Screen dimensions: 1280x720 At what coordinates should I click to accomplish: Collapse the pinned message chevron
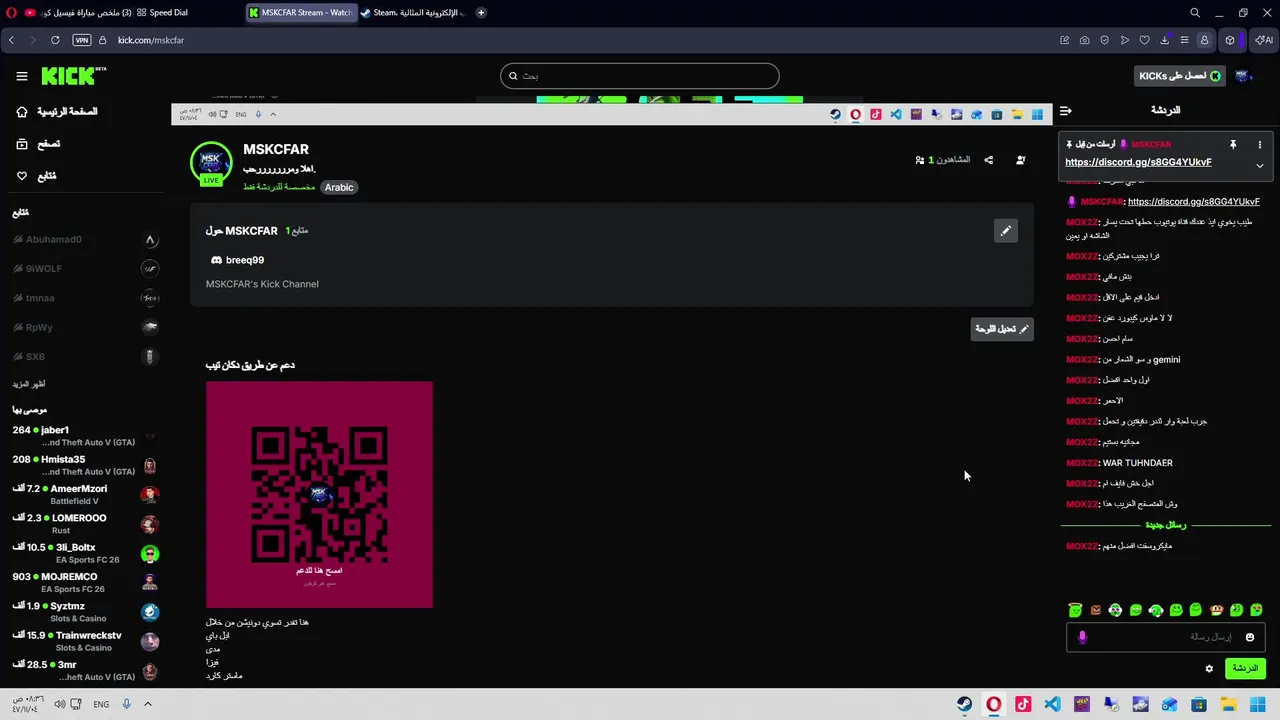1260,165
